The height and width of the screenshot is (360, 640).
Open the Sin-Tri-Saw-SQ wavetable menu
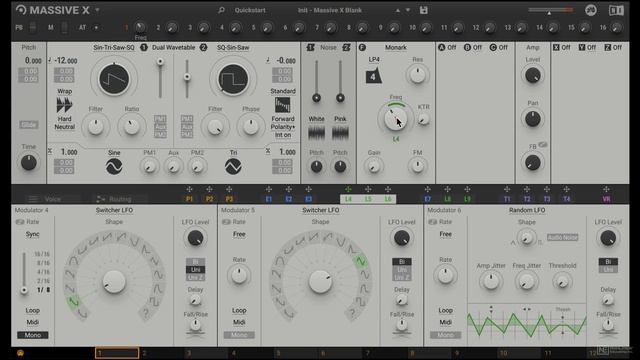(114, 48)
